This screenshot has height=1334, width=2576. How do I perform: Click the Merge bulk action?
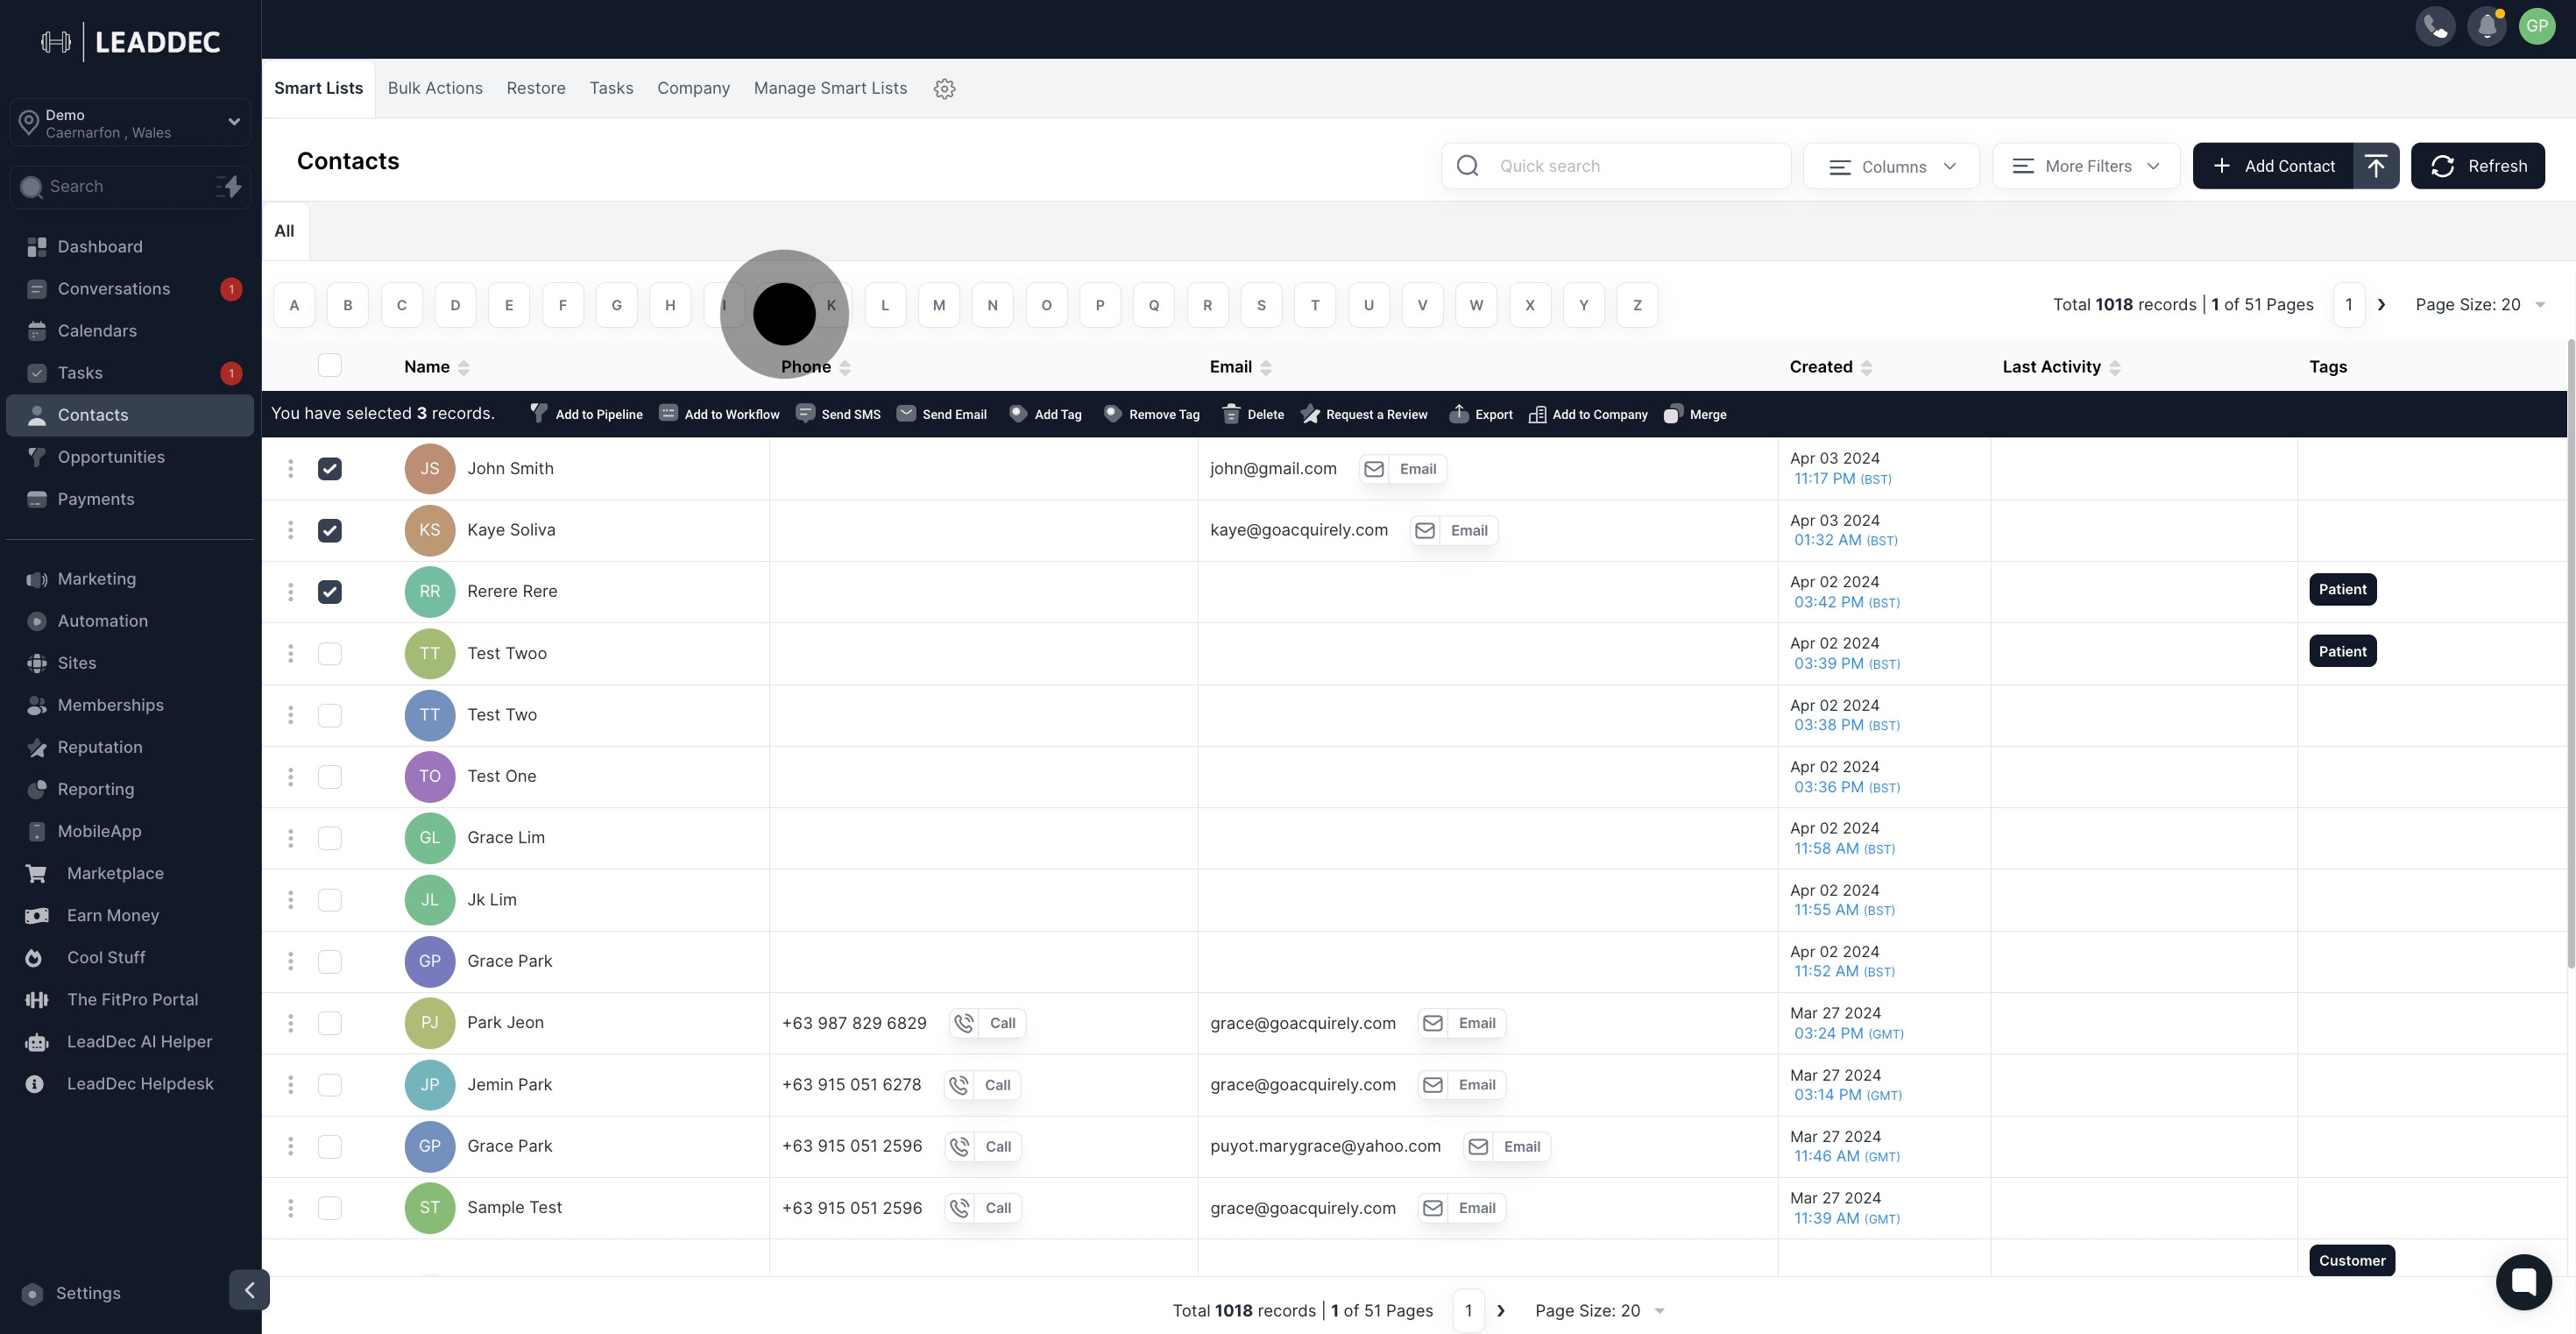(x=1695, y=414)
